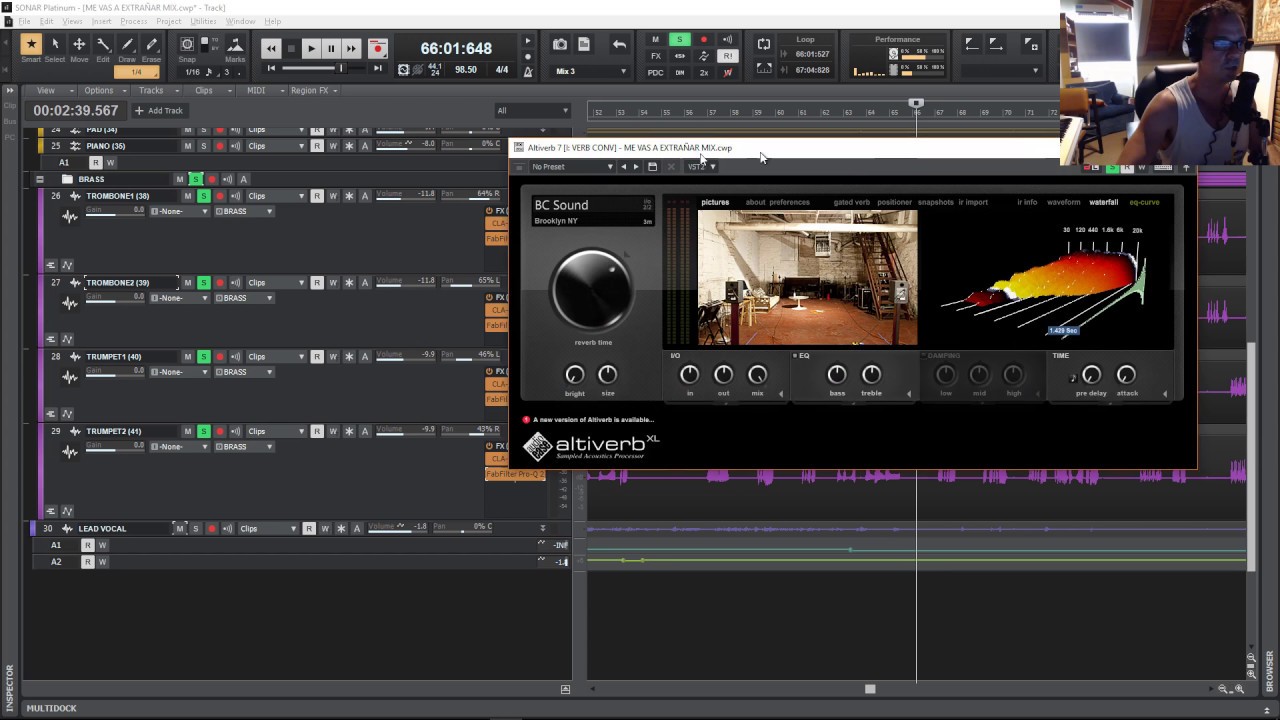
Task: Unsolo the TROMBONE2 track
Action: click(203, 283)
